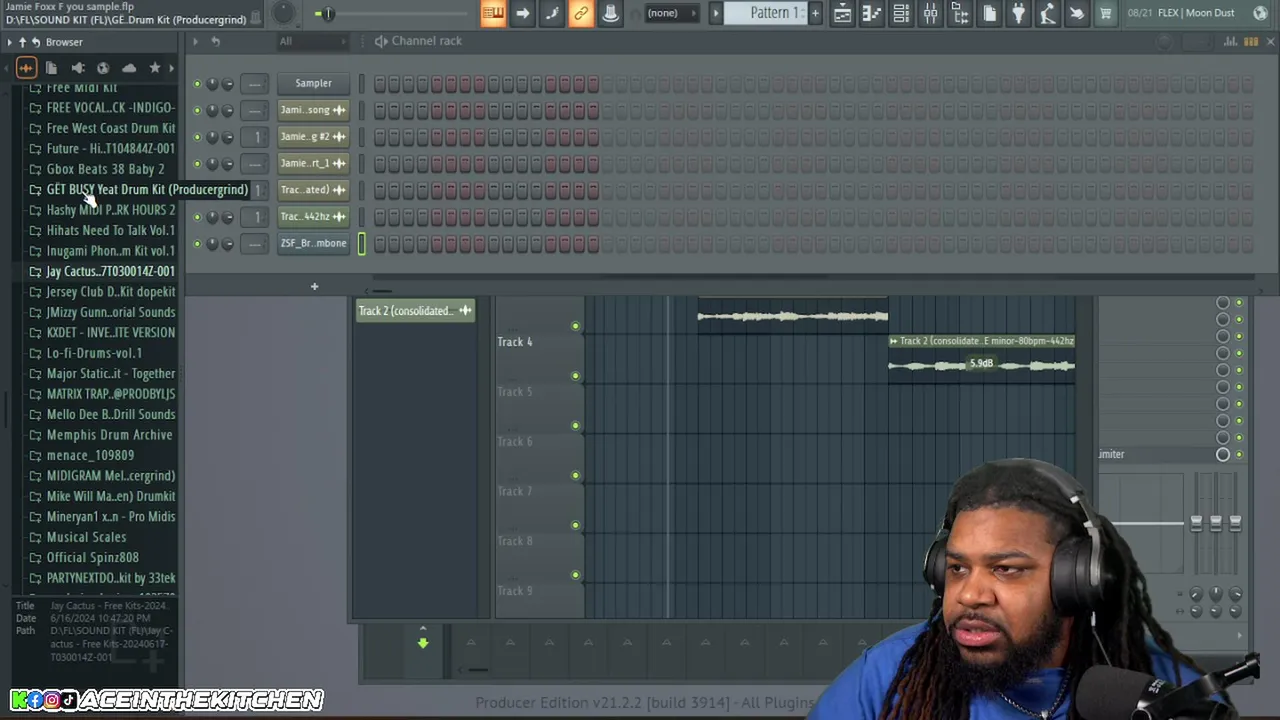Open the Mixer view icon
The image size is (1280, 720).
[930, 13]
